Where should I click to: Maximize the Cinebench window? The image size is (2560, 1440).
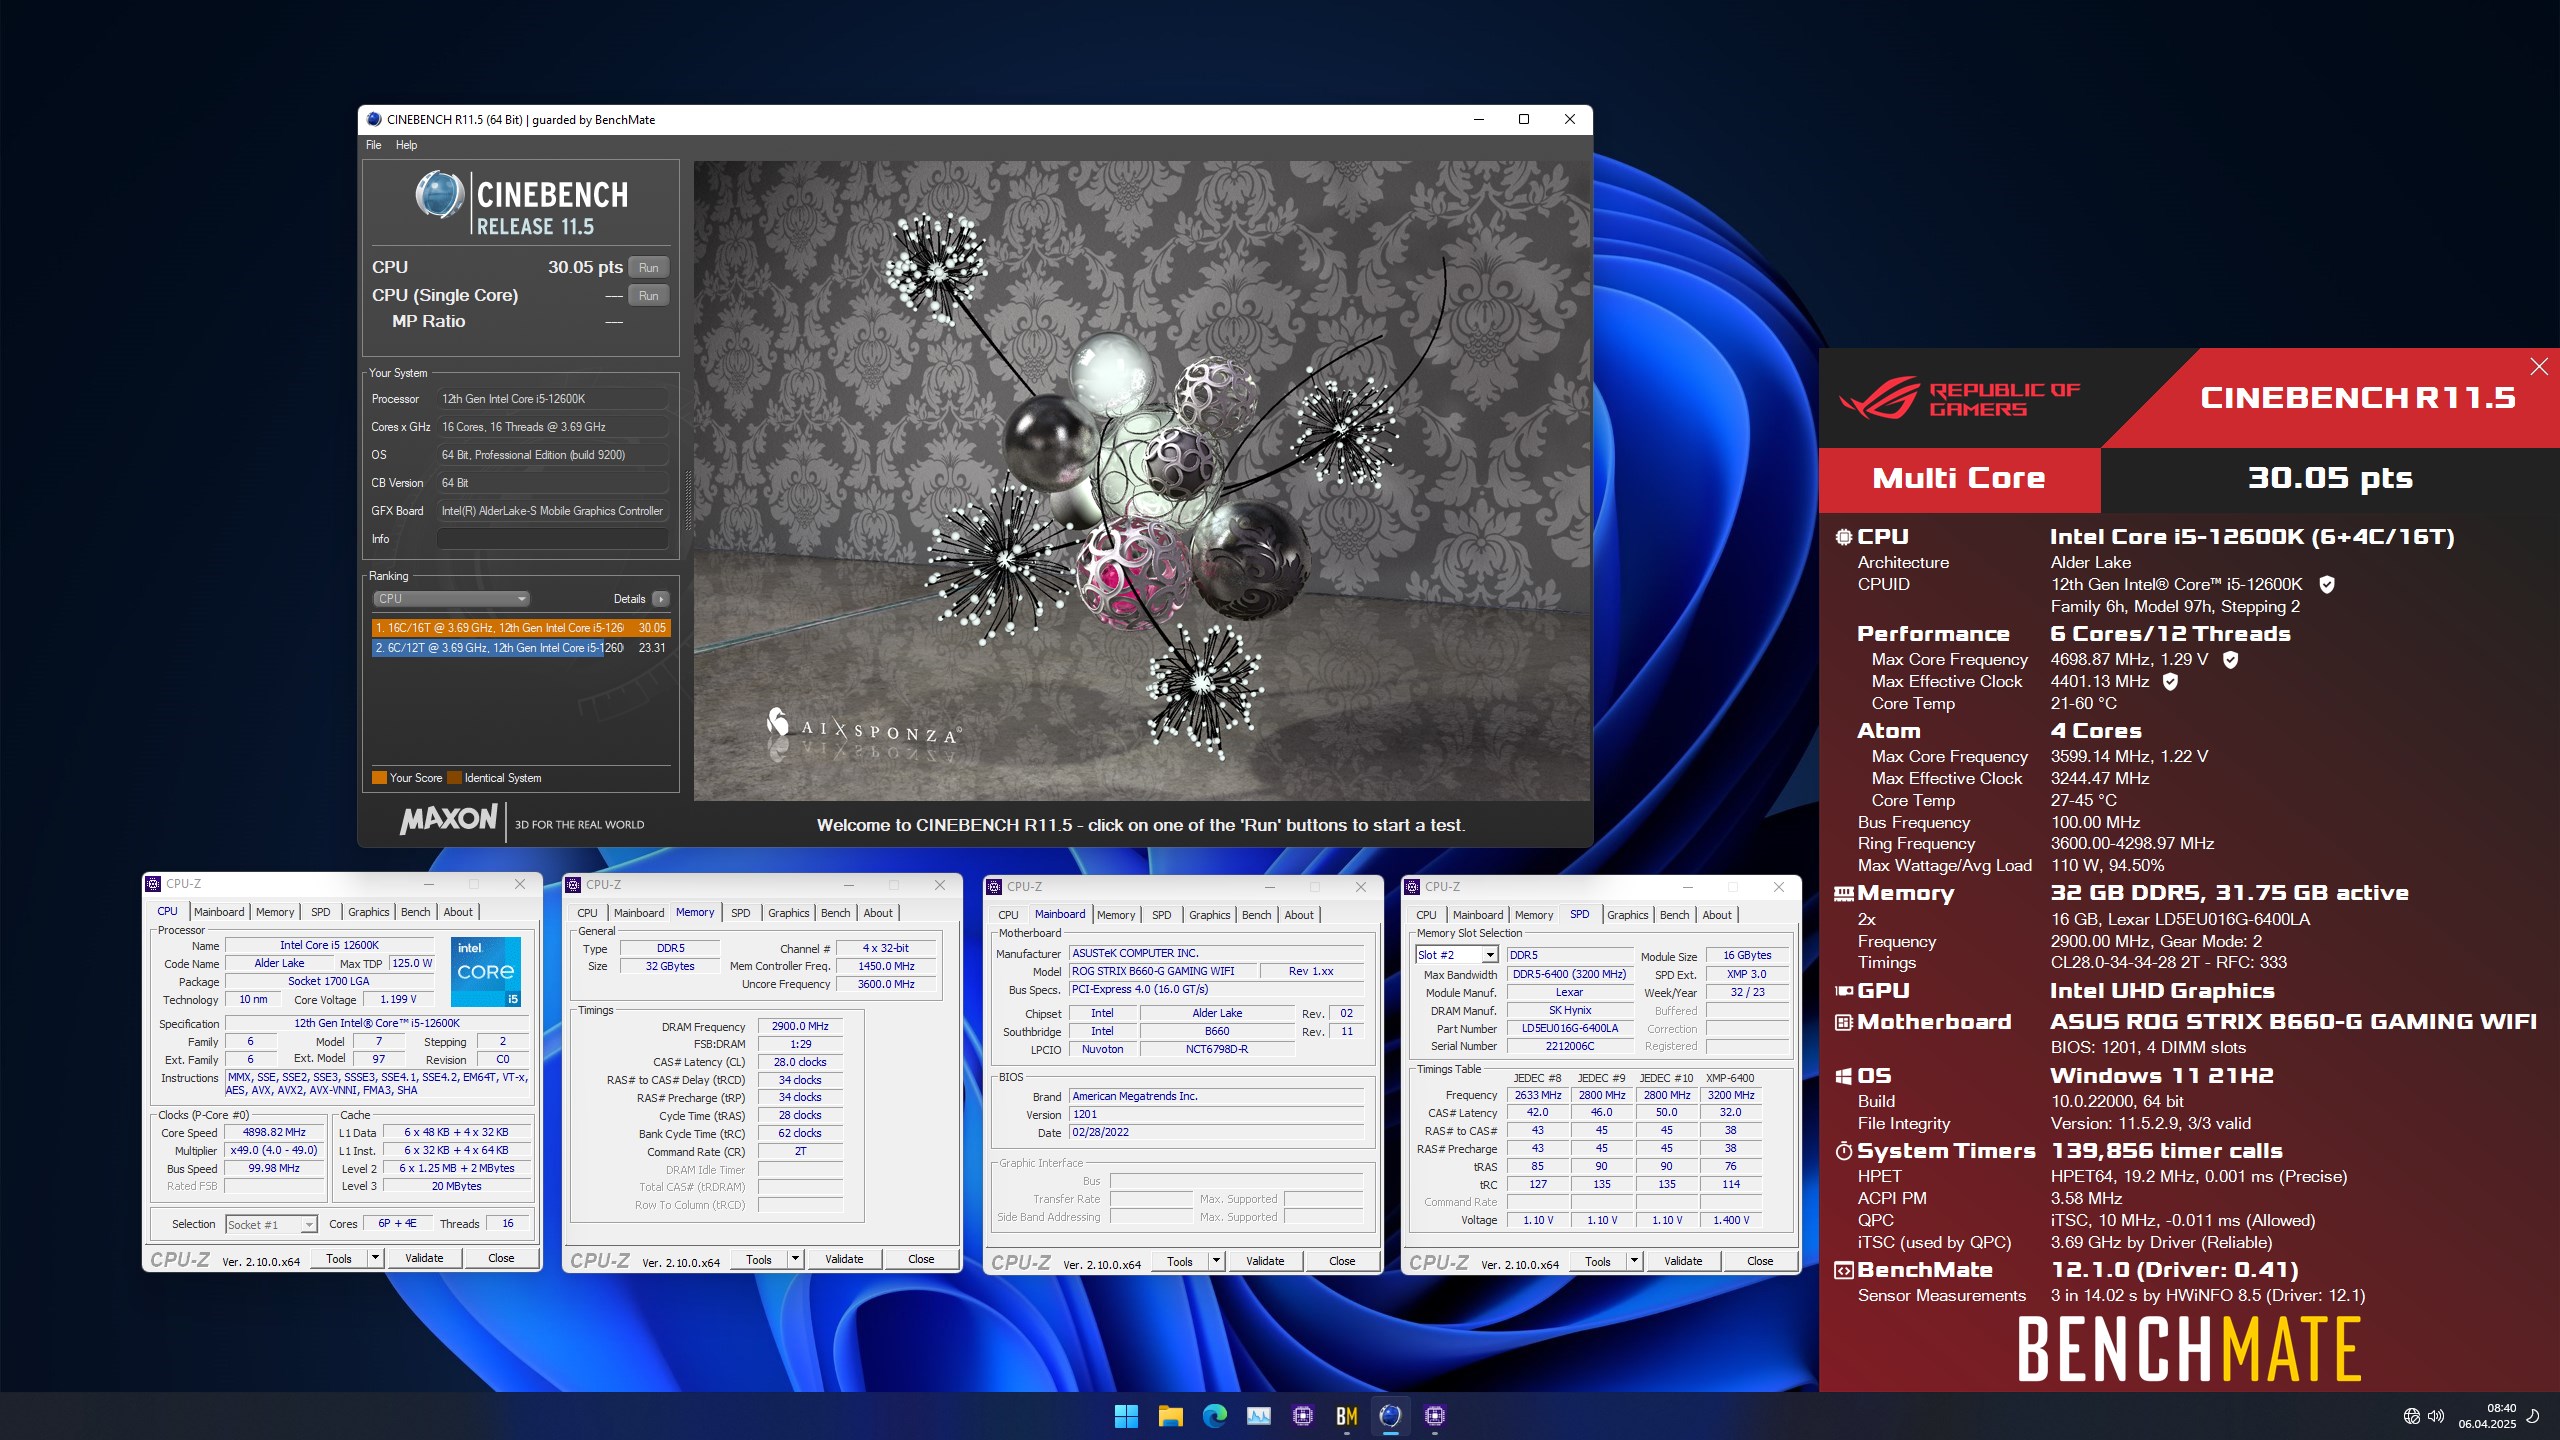point(1524,119)
